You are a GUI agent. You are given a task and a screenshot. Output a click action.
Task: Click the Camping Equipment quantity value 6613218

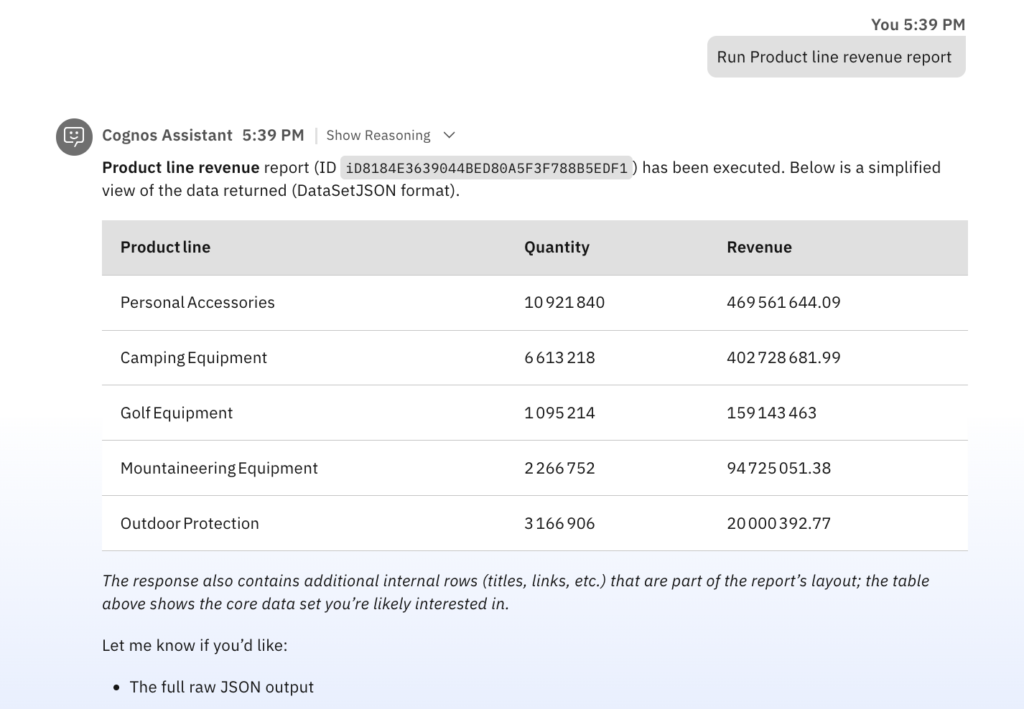click(559, 357)
